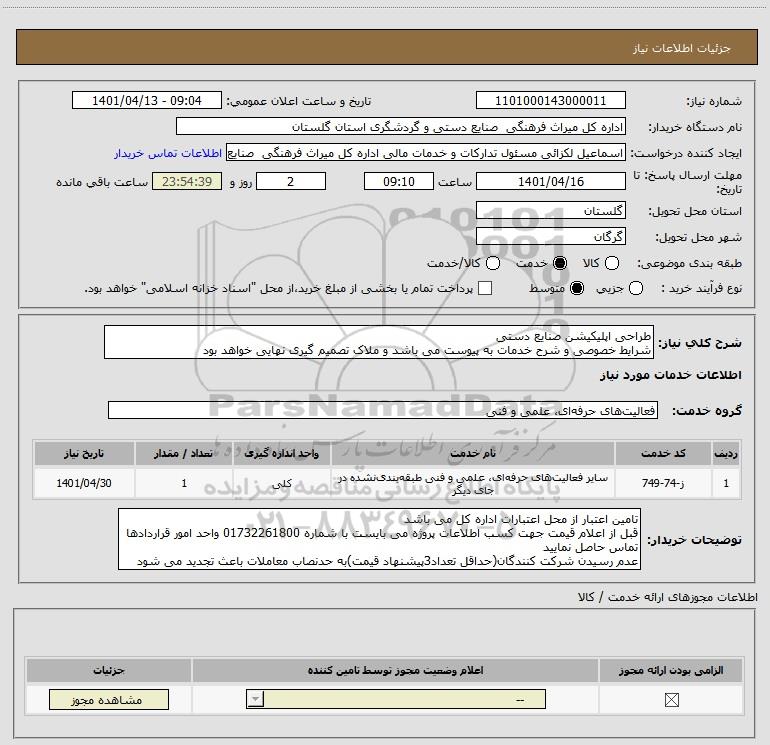
Task: Click the تعداد / مقدار column header
Action: (x=184, y=453)
